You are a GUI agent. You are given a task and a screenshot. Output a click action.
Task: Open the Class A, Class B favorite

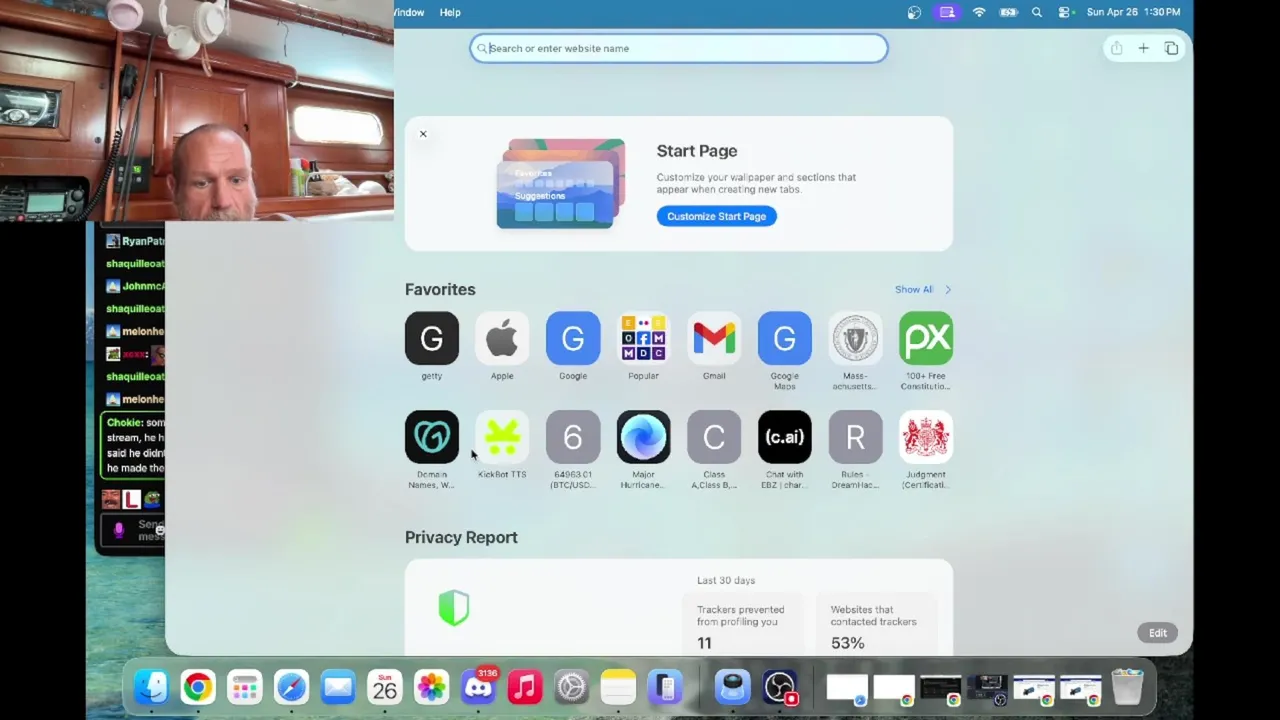point(714,437)
